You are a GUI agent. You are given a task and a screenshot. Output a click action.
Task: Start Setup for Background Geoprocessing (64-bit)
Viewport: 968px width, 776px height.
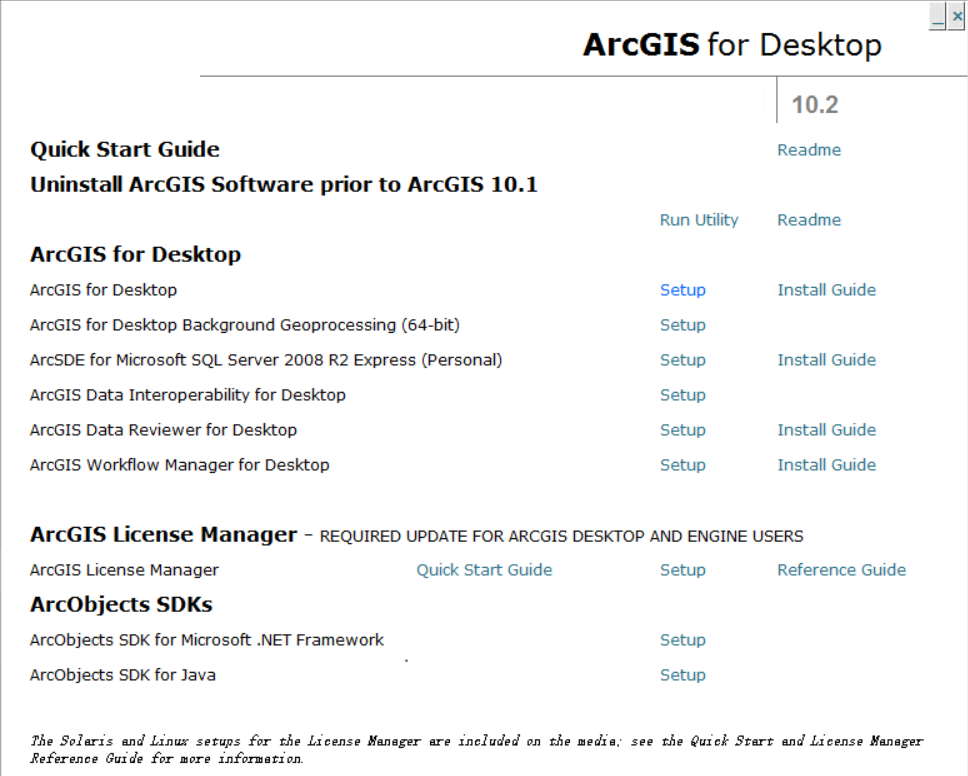[x=683, y=325]
